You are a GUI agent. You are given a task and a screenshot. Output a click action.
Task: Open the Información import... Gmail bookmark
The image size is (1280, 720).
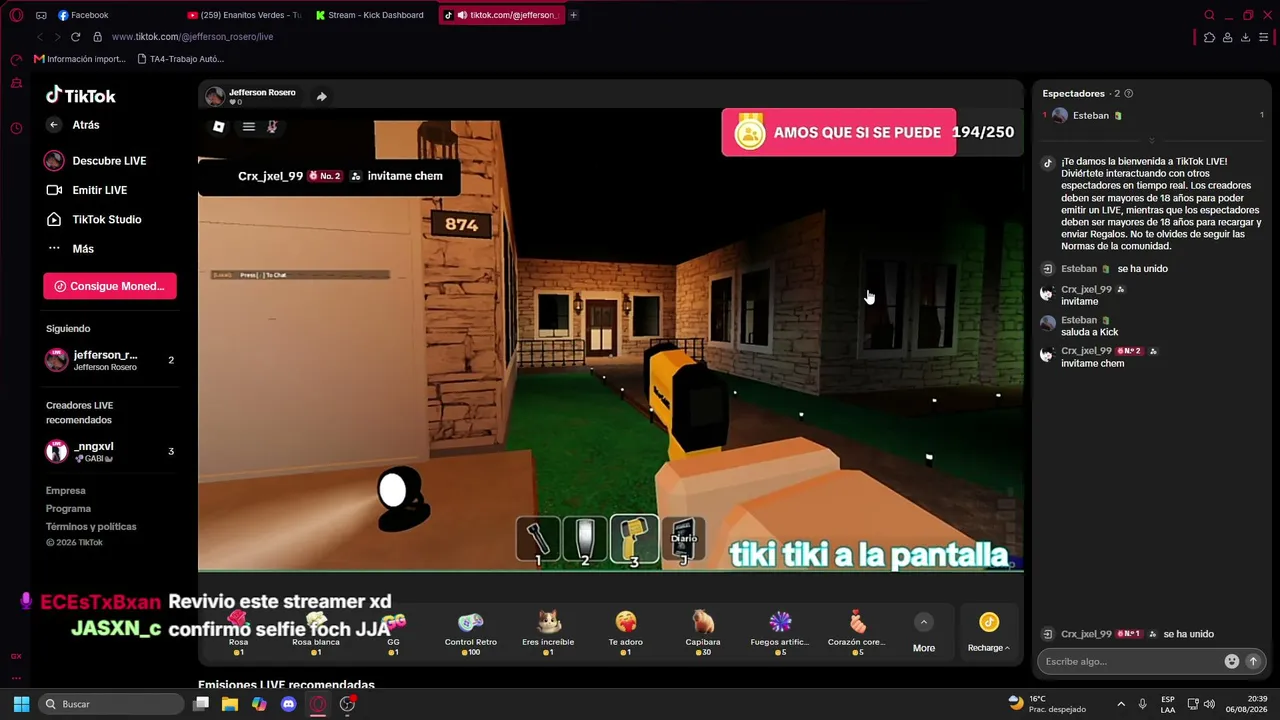tap(80, 59)
